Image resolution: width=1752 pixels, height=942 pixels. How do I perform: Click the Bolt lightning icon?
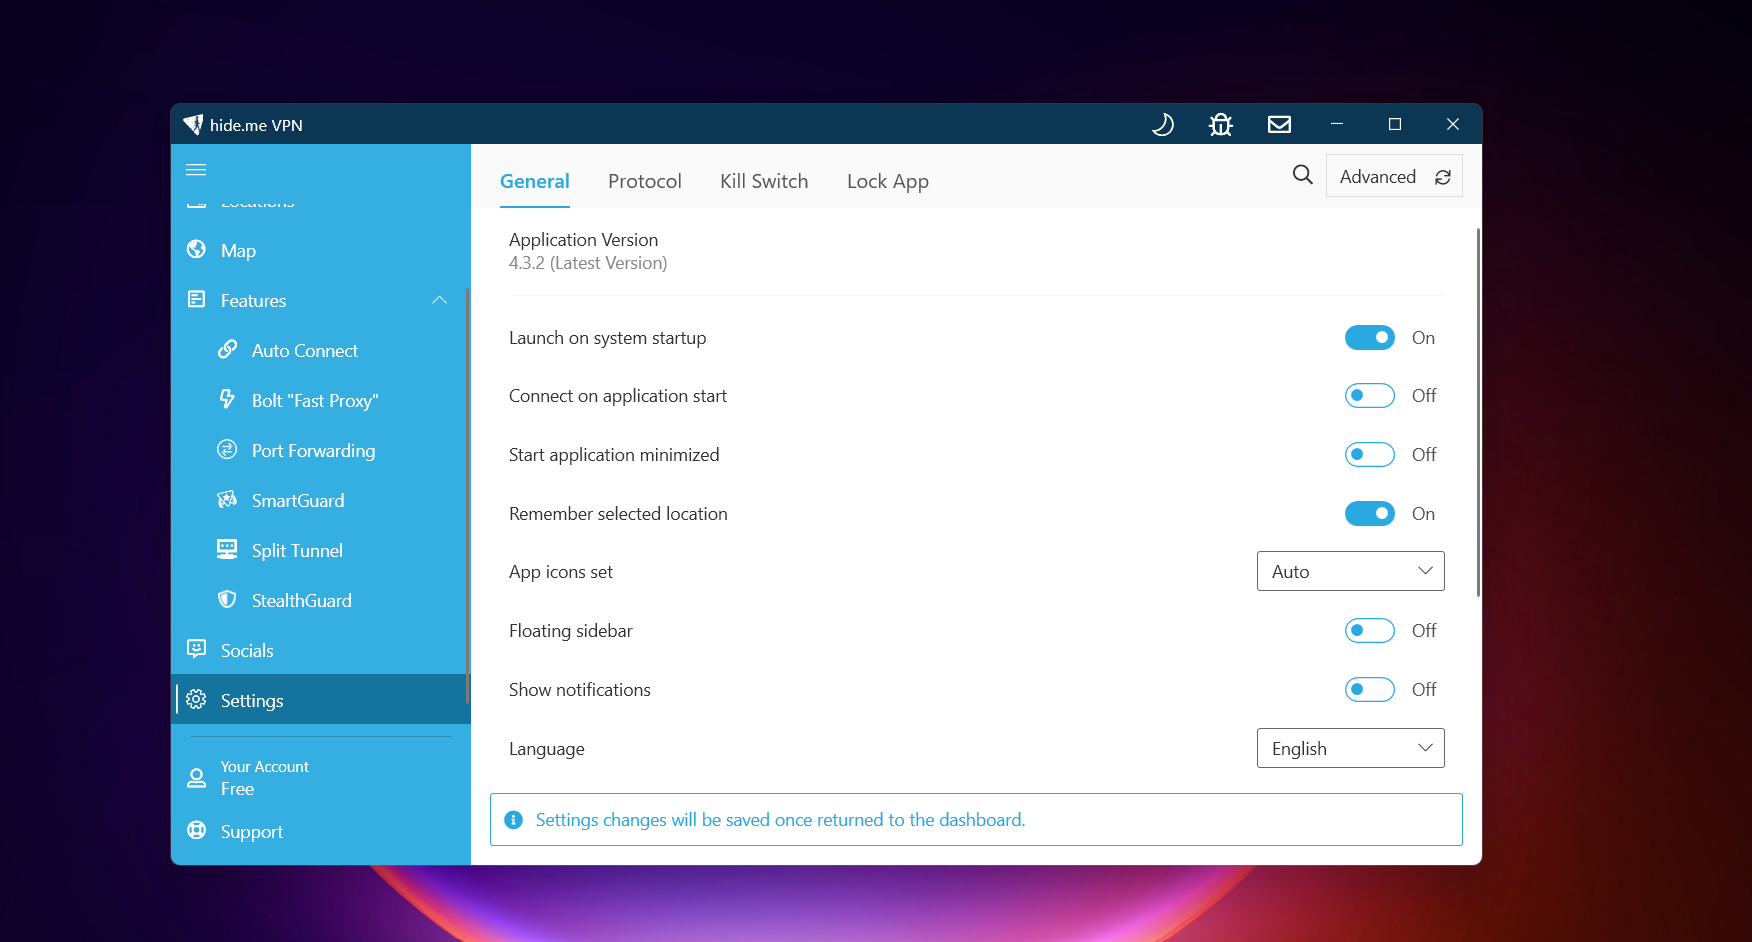[228, 399]
